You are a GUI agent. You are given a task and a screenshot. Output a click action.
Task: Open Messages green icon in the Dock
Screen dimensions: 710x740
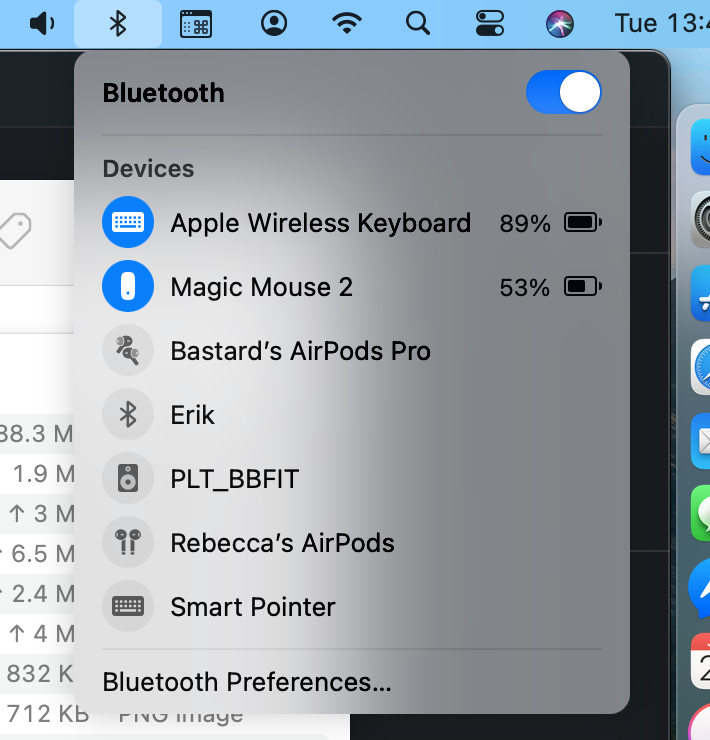pos(701,513)
